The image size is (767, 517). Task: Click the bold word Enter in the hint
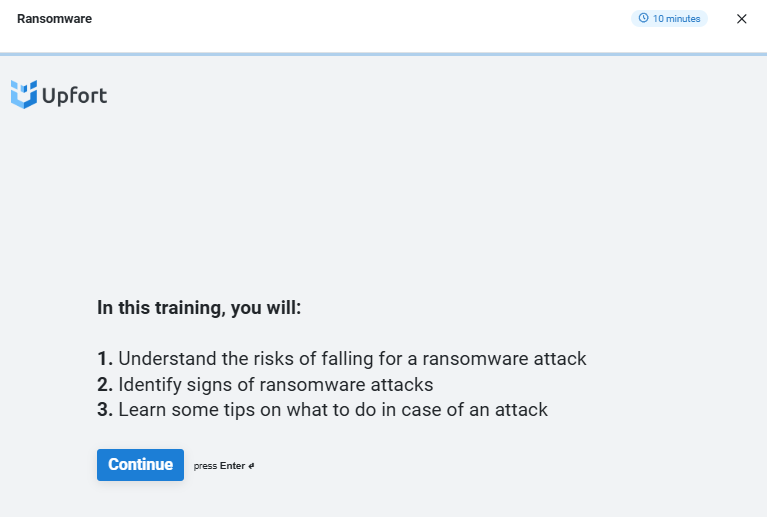coord(232,466)
